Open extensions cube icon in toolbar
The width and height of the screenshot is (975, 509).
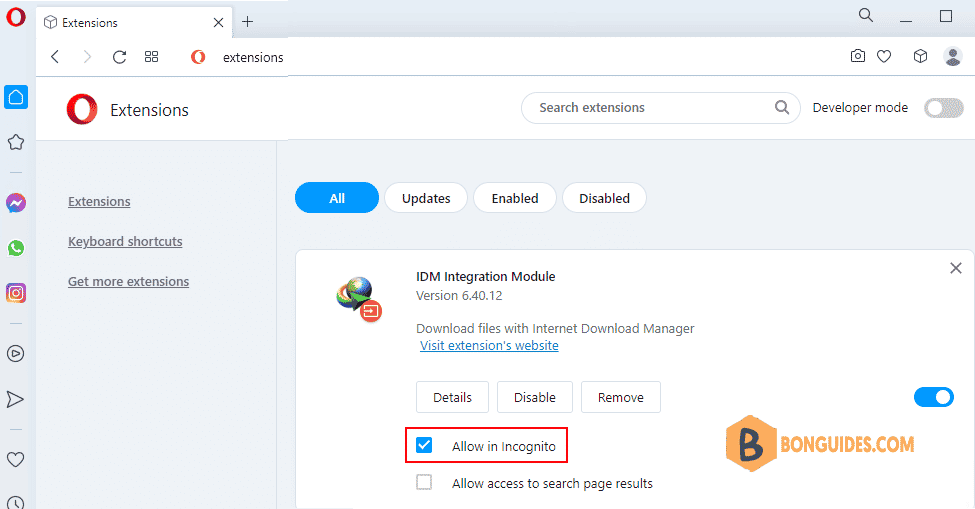(920, 56)
